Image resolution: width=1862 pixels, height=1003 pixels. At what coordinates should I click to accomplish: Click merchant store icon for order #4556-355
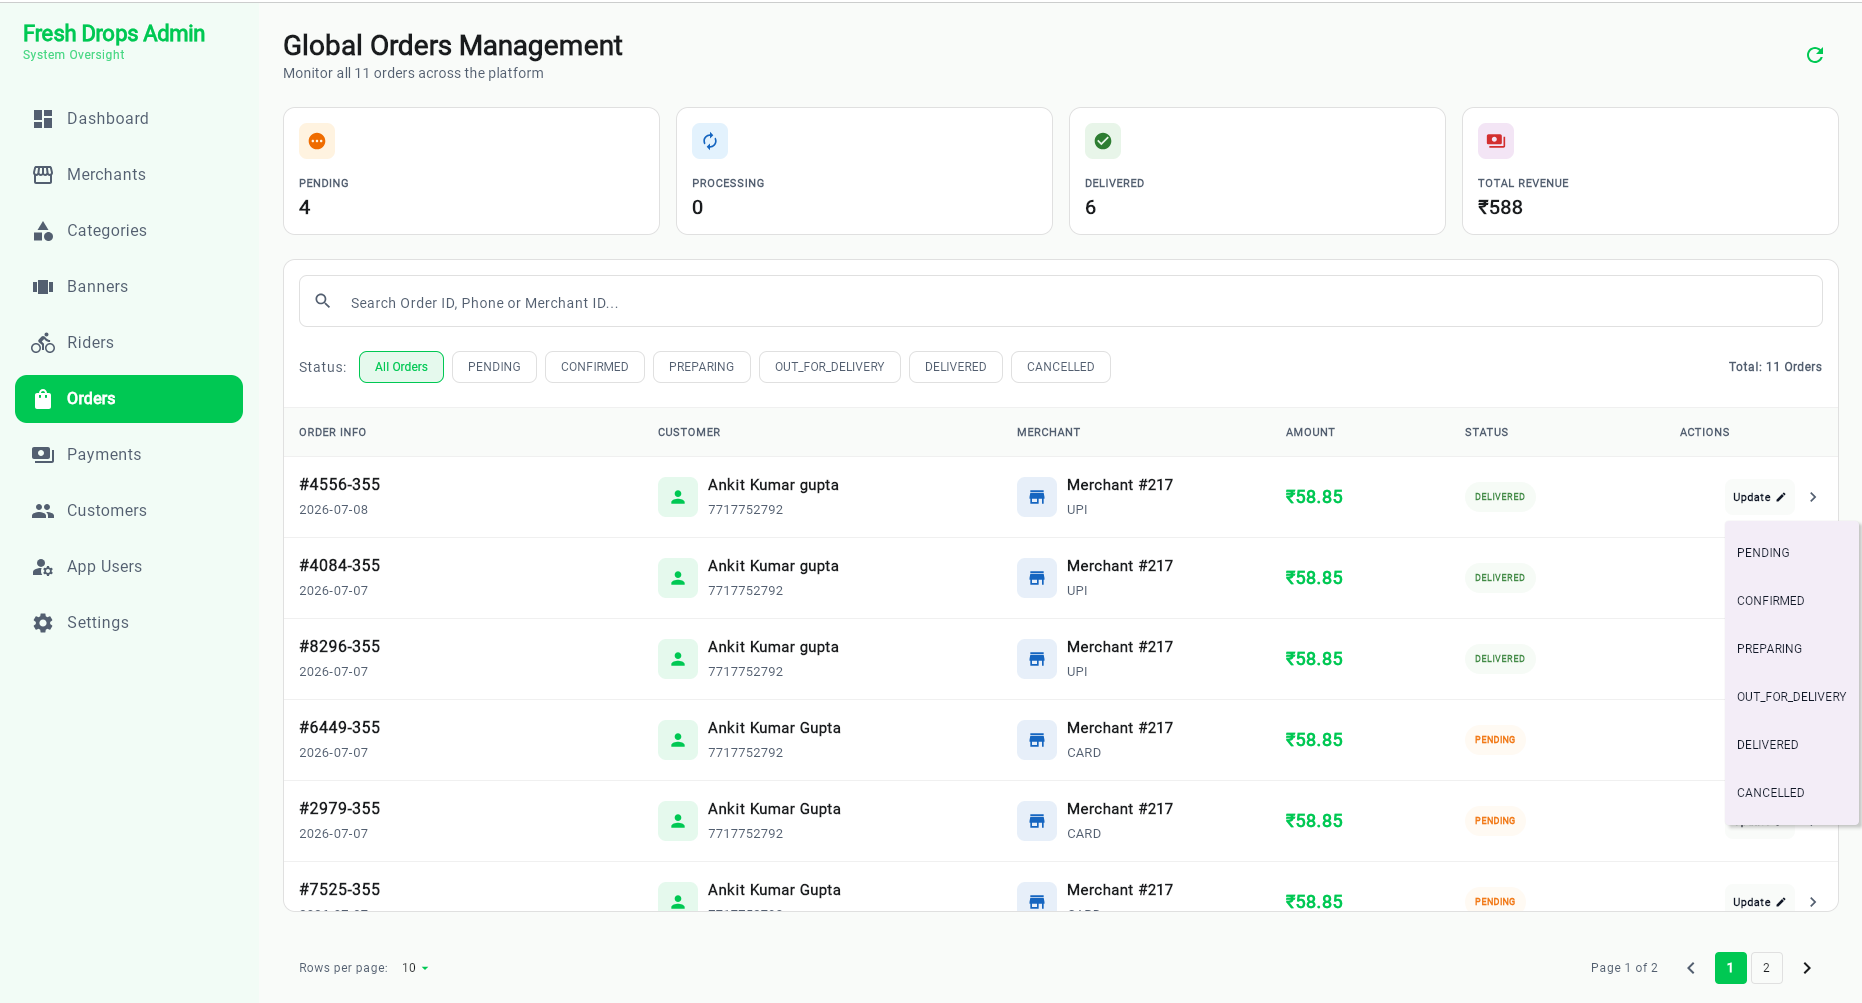click(x=1037, y=497)
